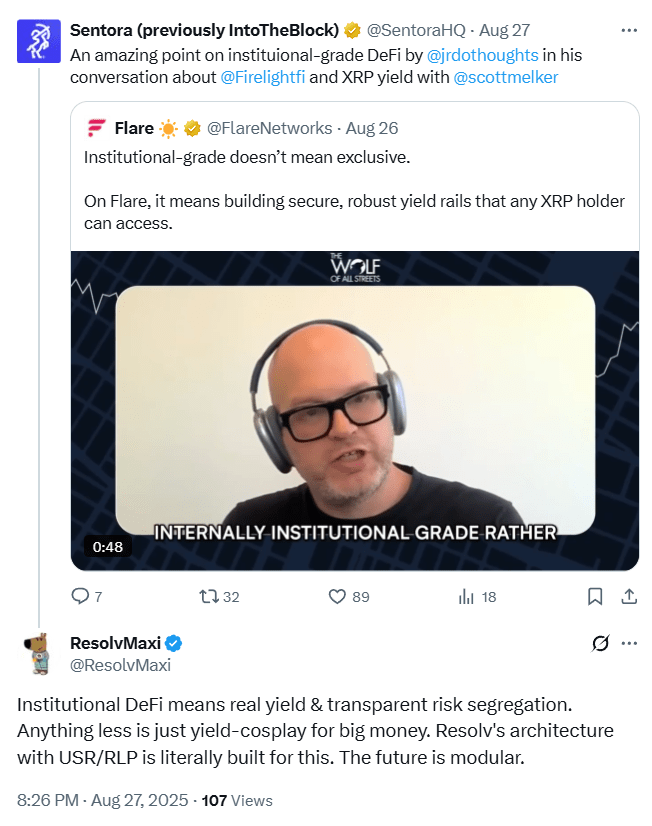Open ResolvMaxi's dog avatar

38,653
